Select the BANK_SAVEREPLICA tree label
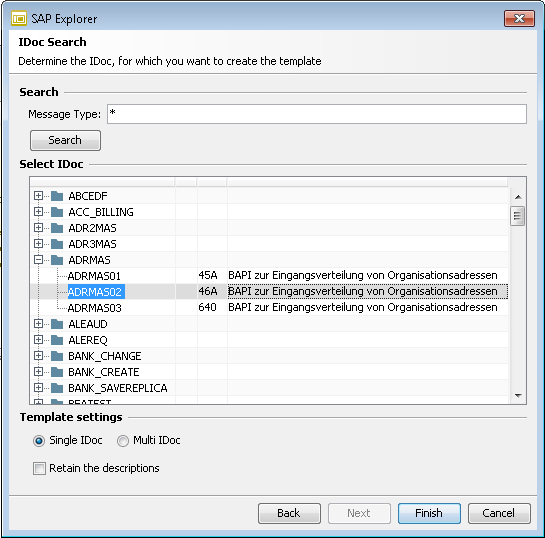The image size is (545, 538). point(118,388)
